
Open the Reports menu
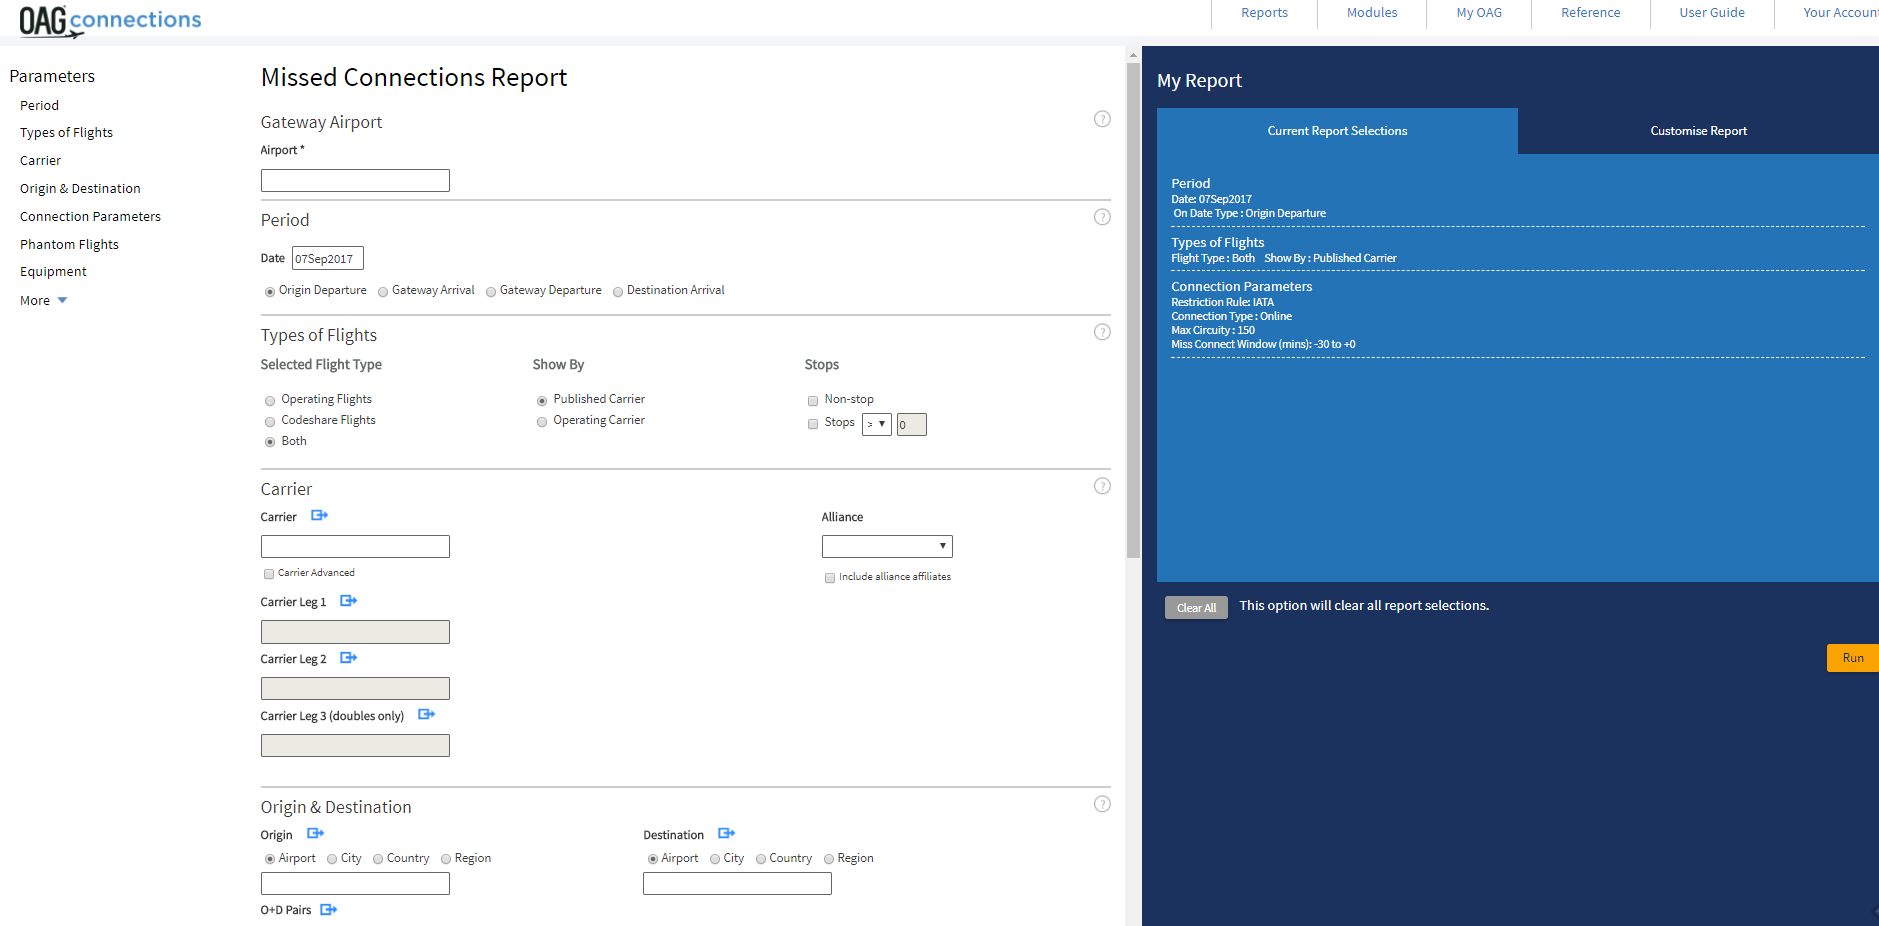tap(1264, 13)
